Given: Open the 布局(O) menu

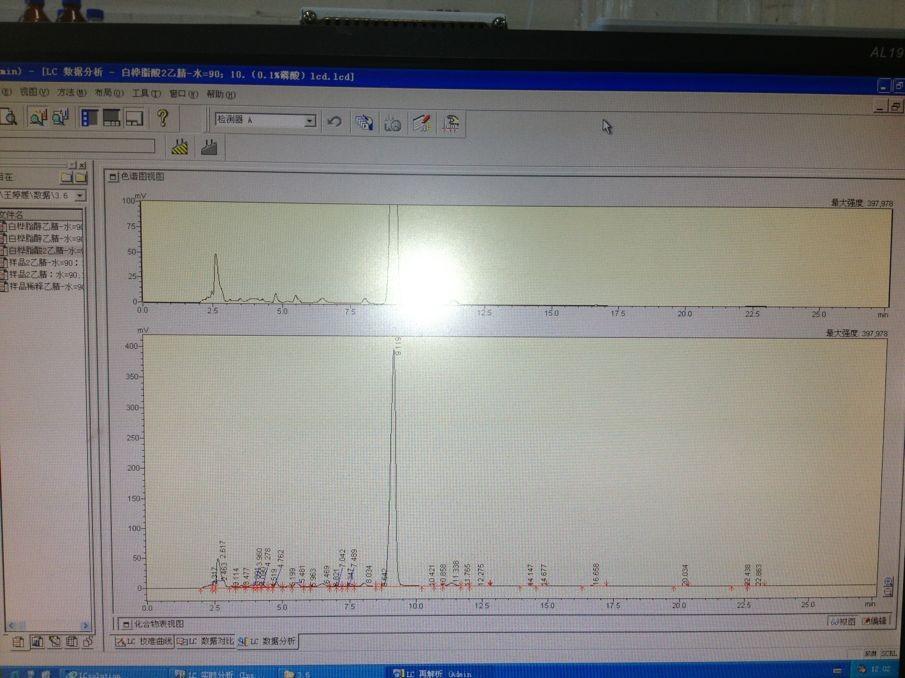Looking at the screenshot, I should 109,93.
